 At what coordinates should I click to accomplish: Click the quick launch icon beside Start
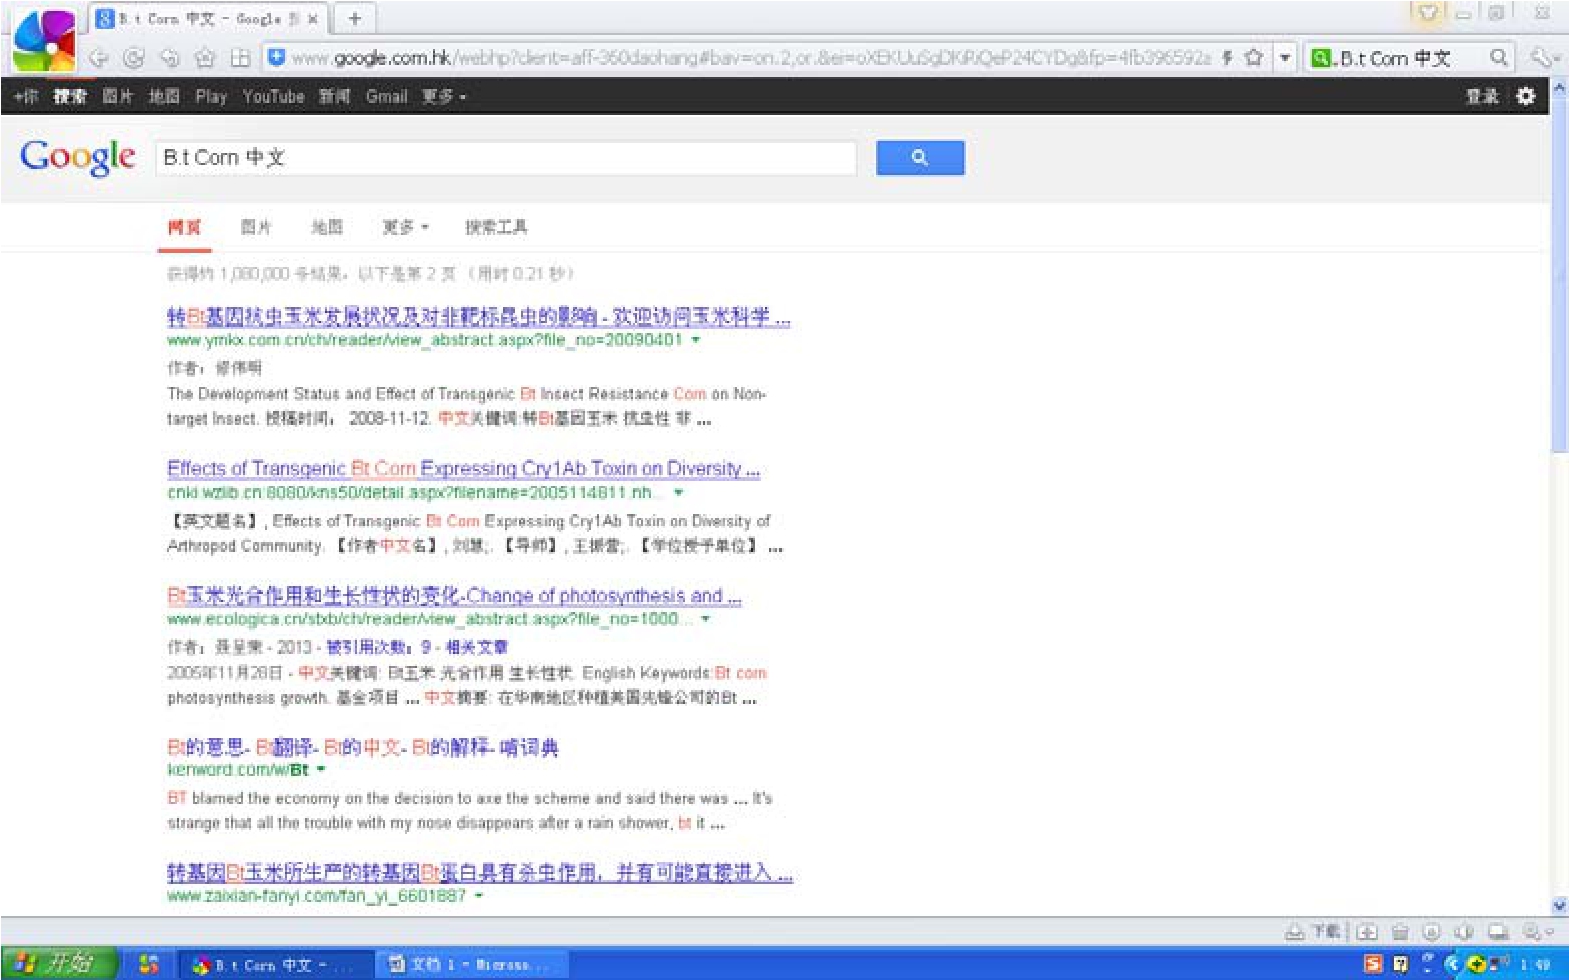149,964
